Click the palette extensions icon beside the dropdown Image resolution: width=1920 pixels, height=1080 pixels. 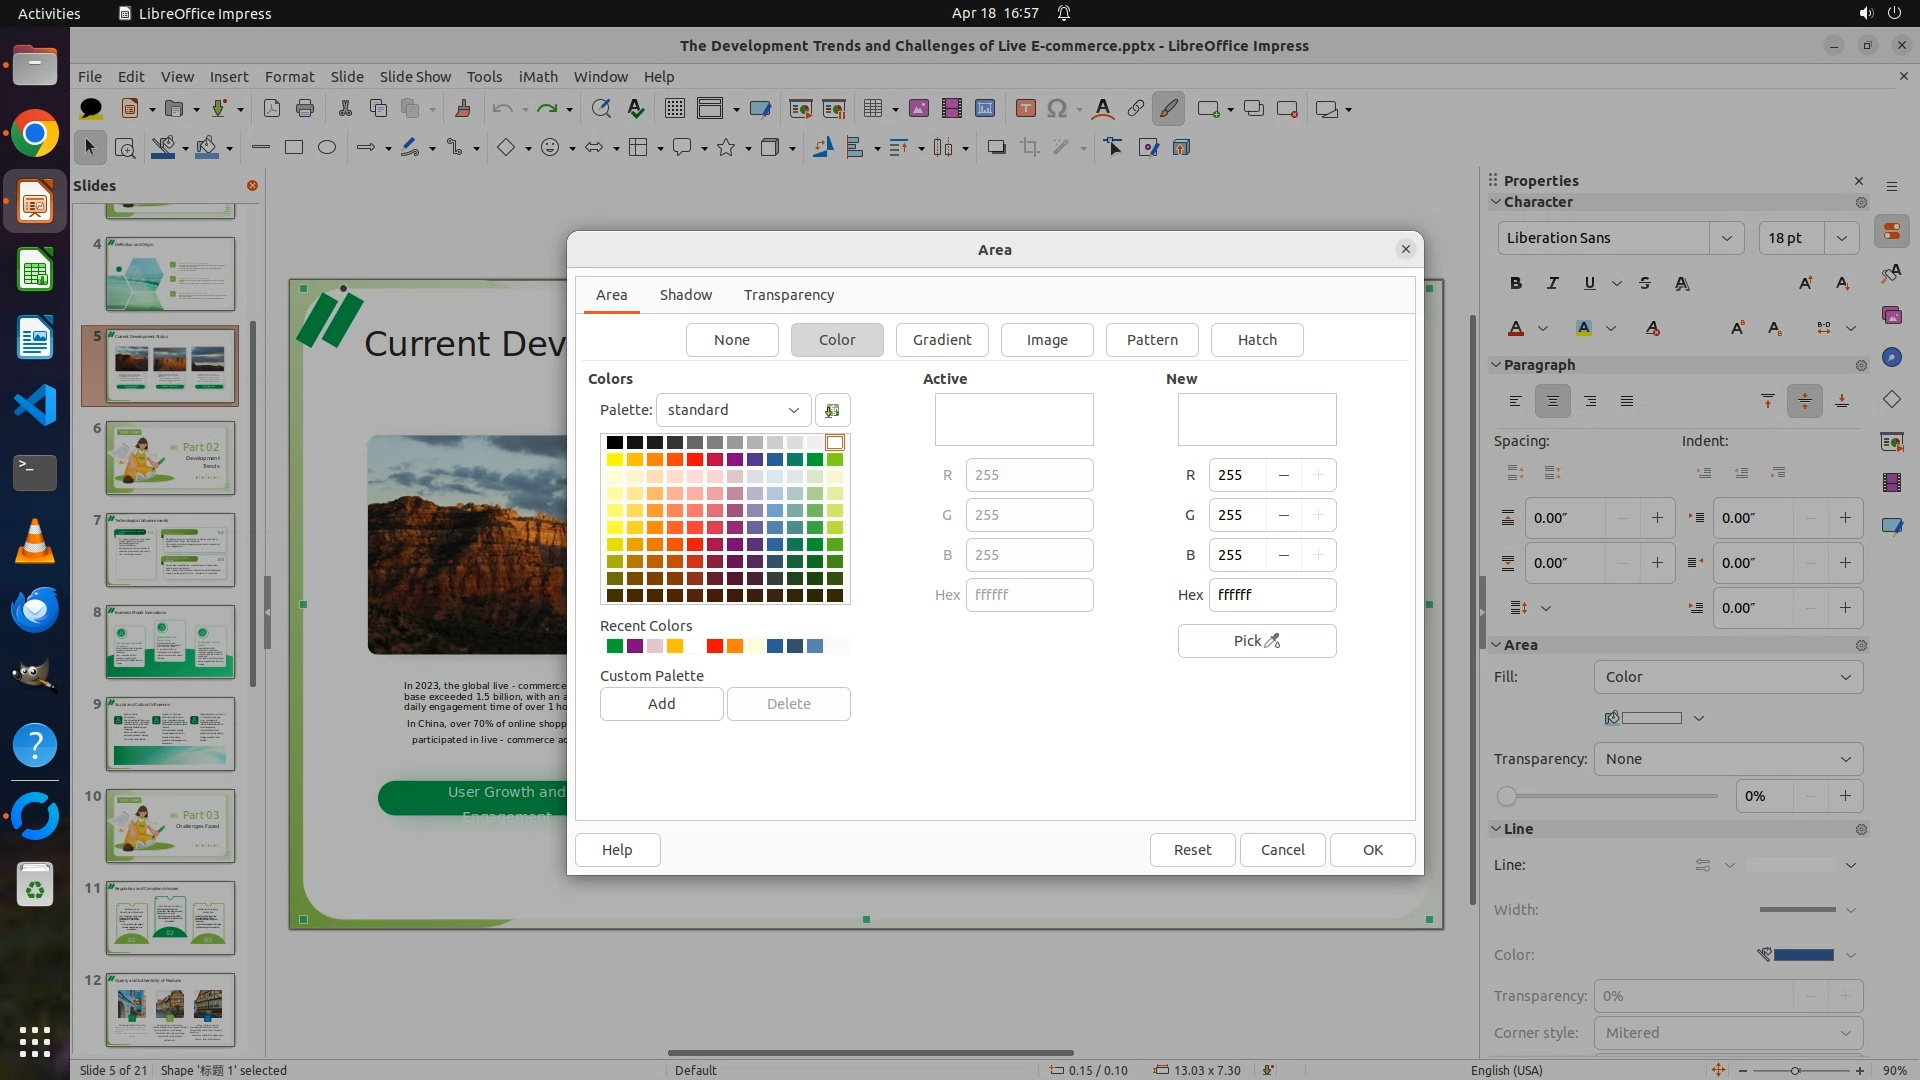832,410
